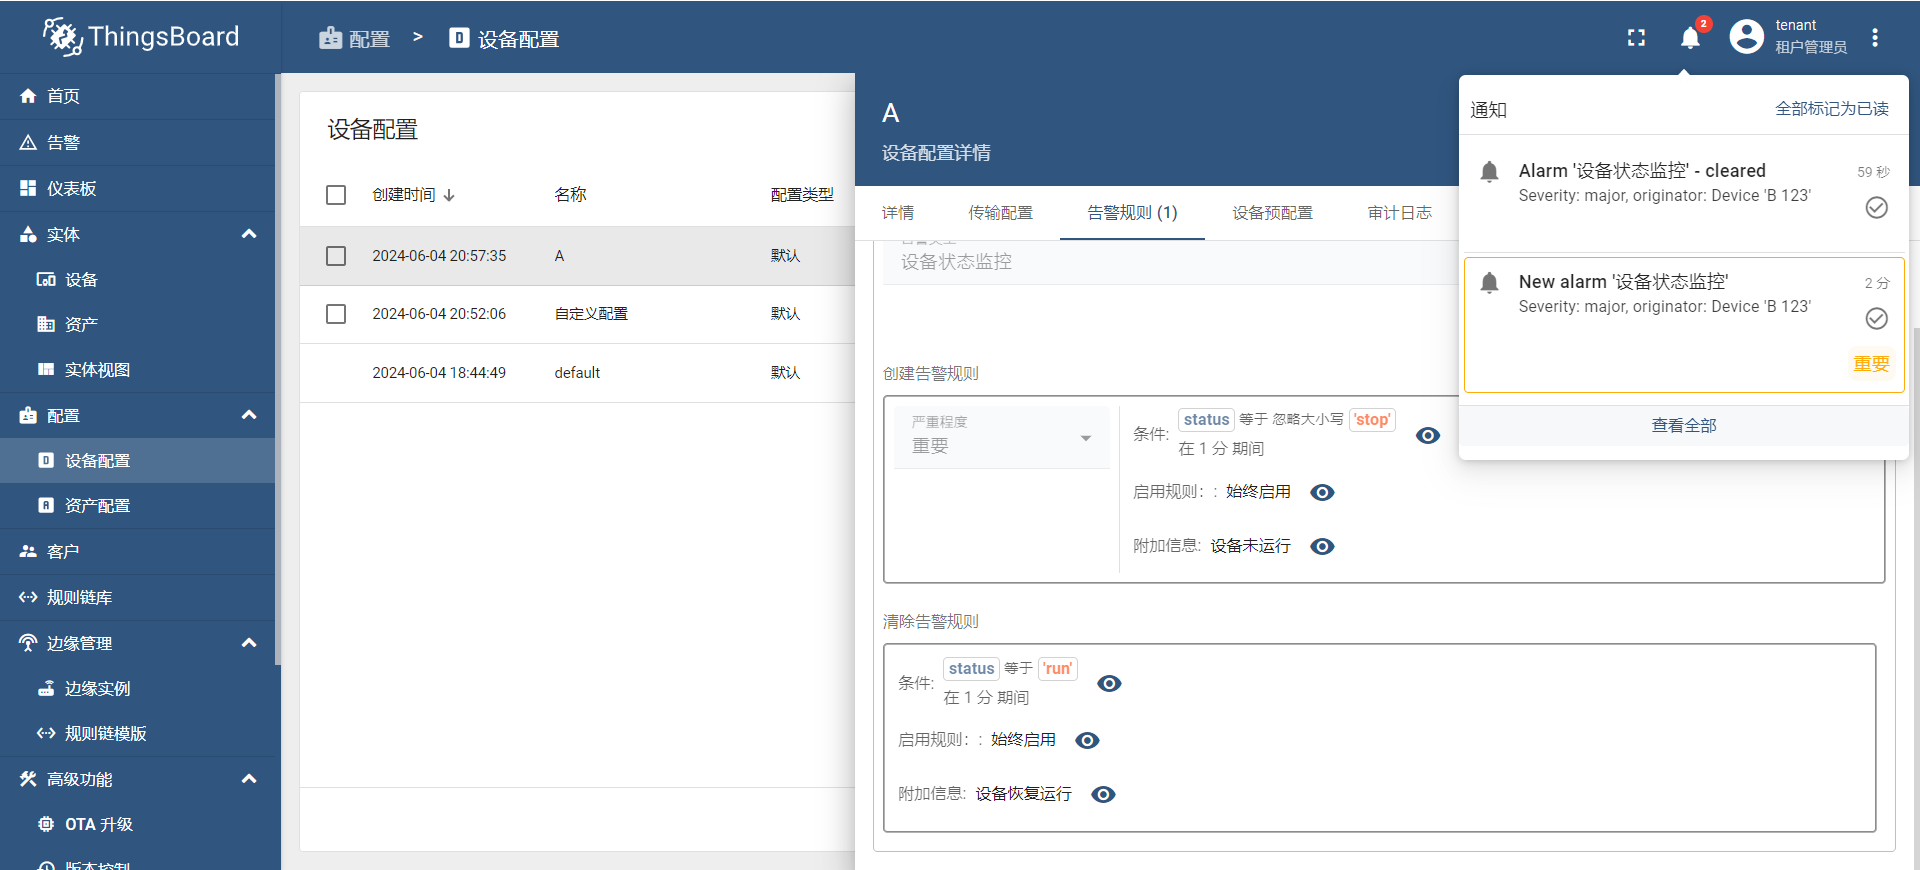The height and width of the screenshot is (870, 1920).
Task: Click the 首页 home icon
Action: (28, 96)
